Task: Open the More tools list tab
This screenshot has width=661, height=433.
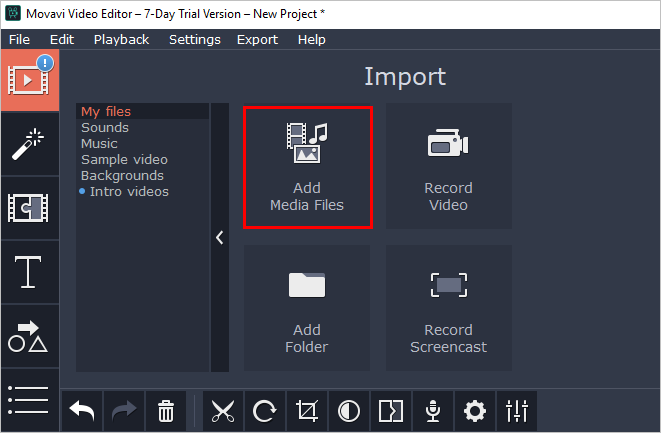Action: (30, 400)
